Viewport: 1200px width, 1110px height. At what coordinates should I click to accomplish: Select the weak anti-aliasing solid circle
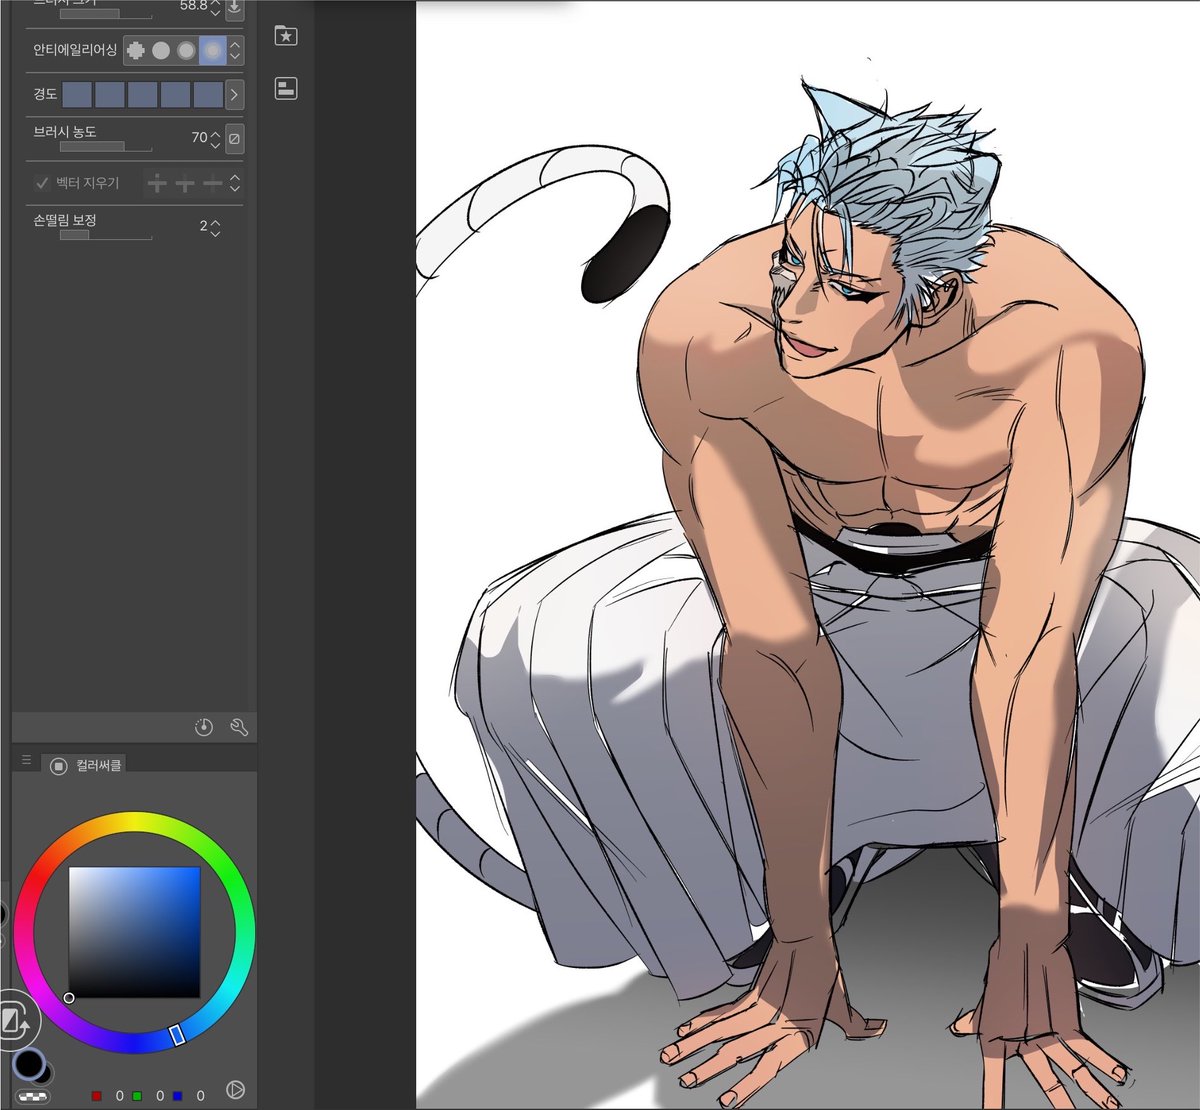coord(161,50)
